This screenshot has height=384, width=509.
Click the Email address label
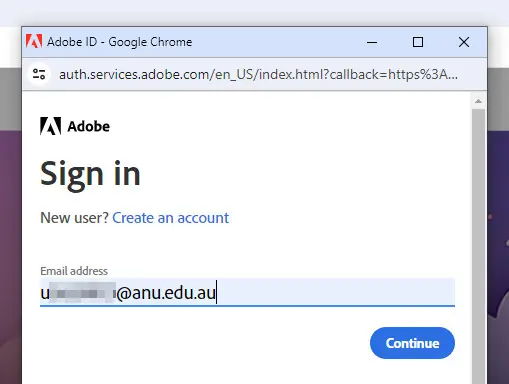tap(74, 271)
